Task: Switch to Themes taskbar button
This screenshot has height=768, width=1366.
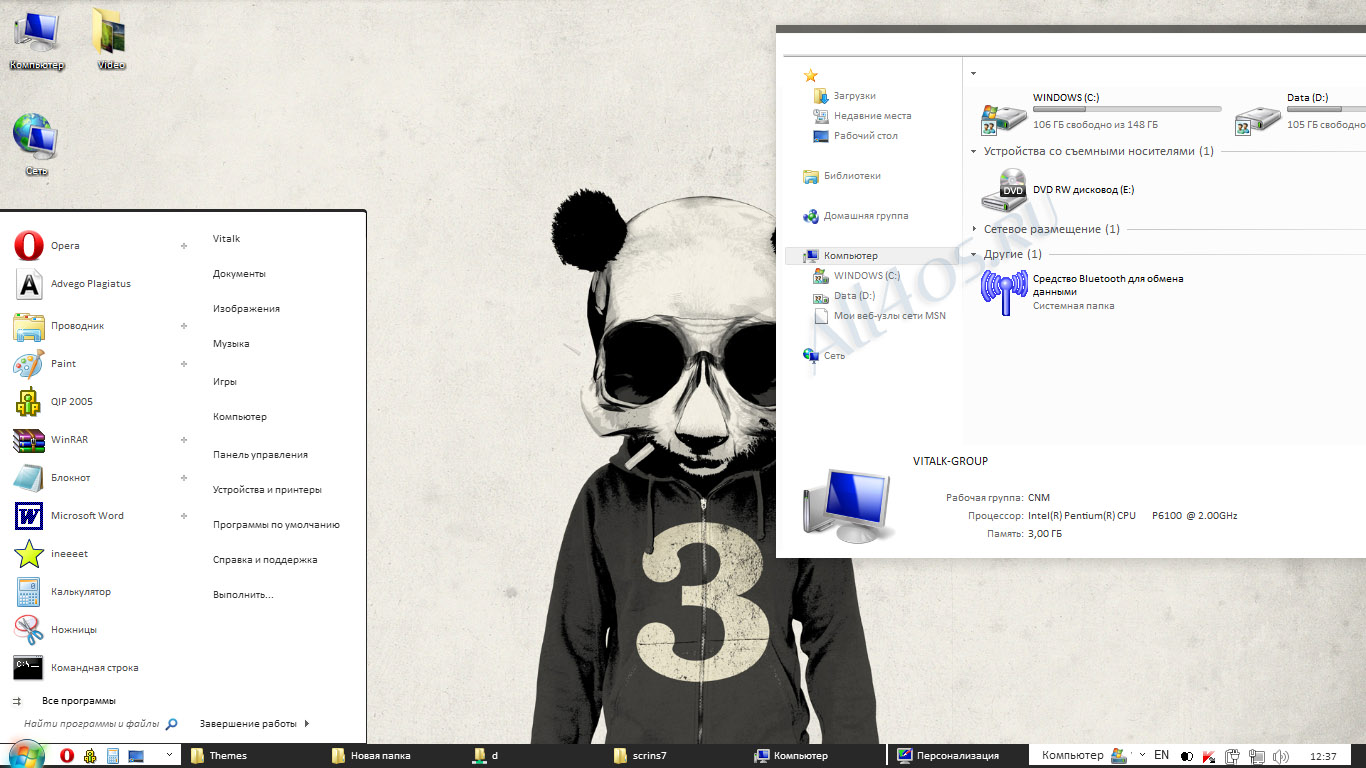Action: coord(255,756)
